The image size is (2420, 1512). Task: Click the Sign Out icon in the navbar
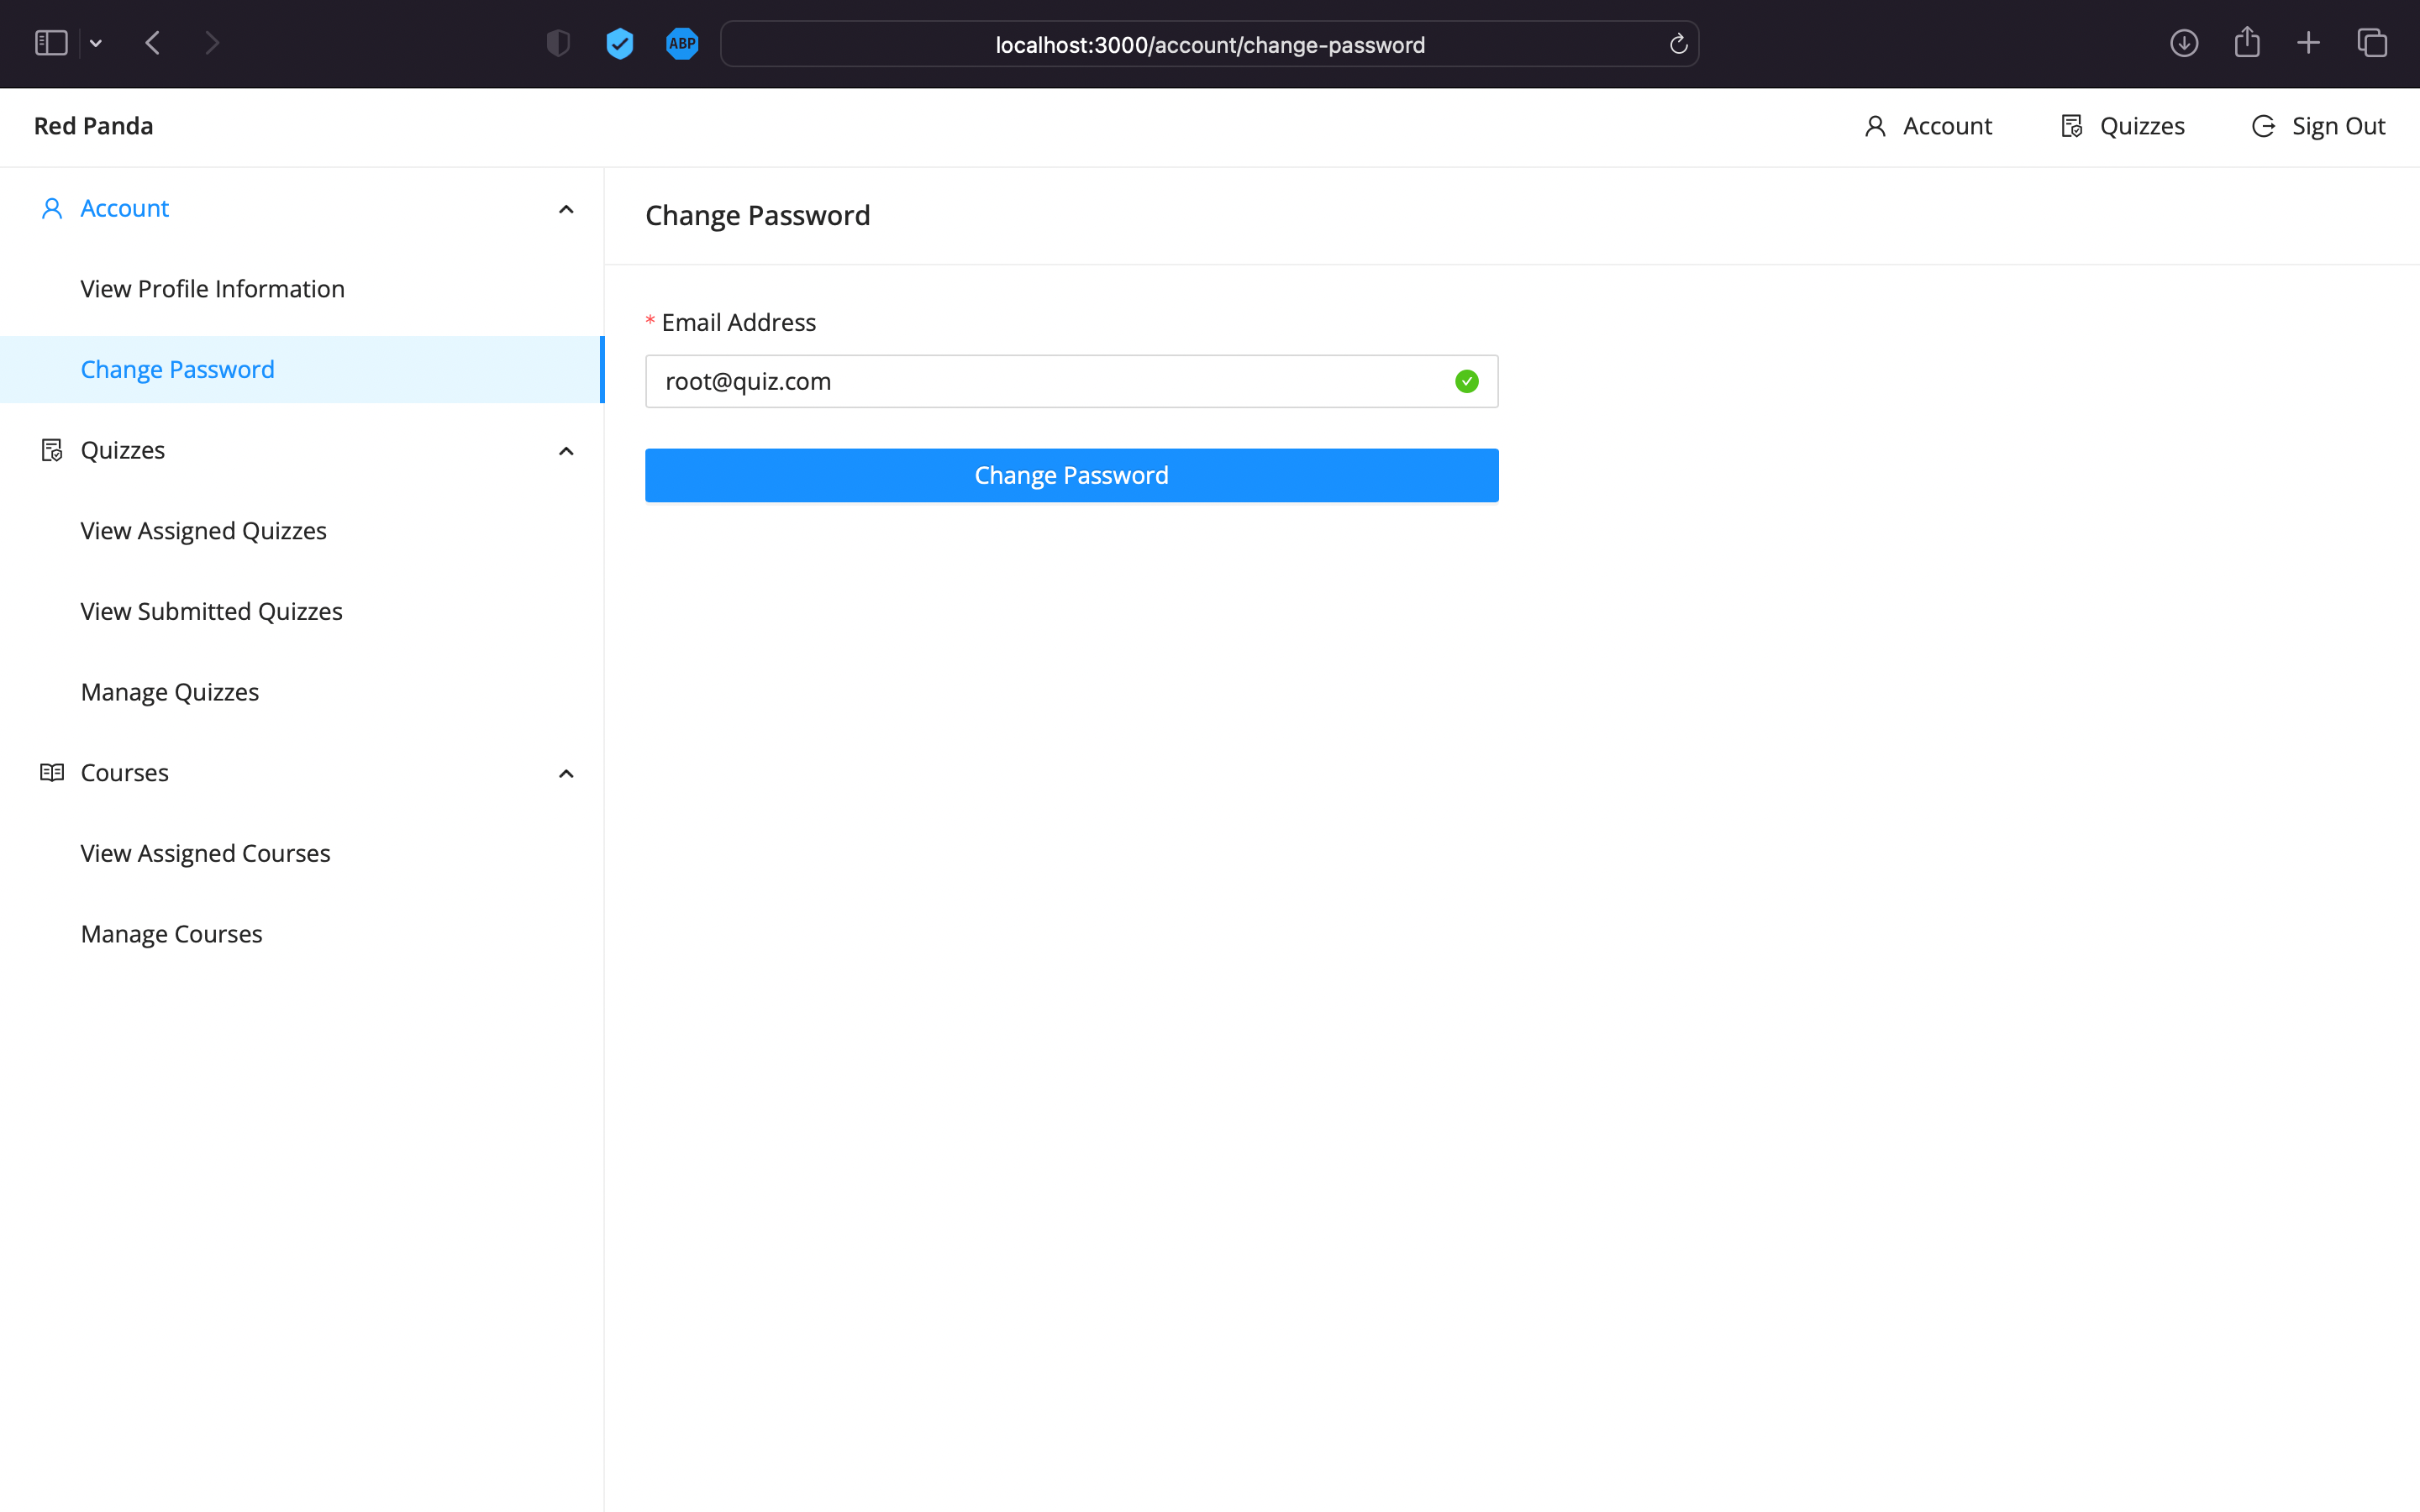[2263, 126]
